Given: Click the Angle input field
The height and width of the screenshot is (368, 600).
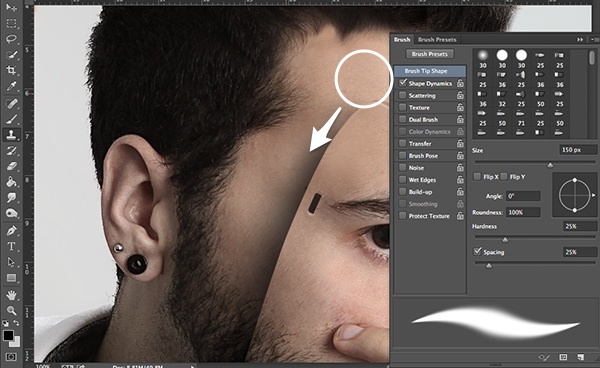Looking at the screenshot, I should coord(523,196).
